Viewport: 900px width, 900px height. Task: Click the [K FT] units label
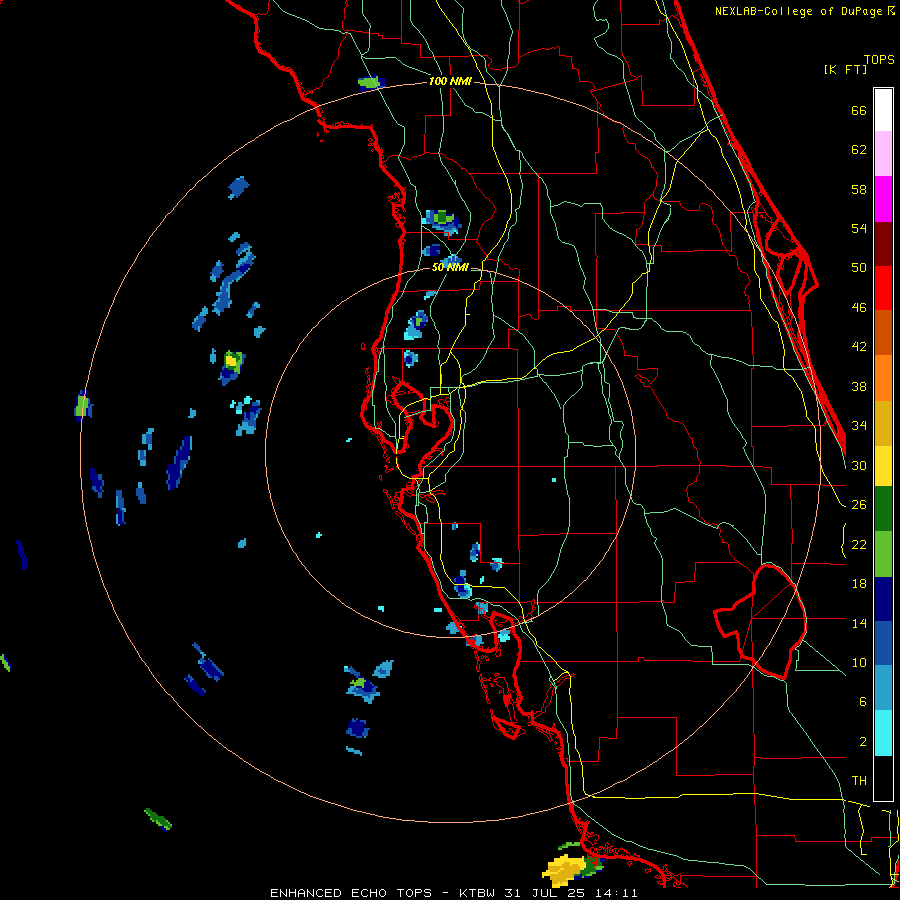[845, 69]
